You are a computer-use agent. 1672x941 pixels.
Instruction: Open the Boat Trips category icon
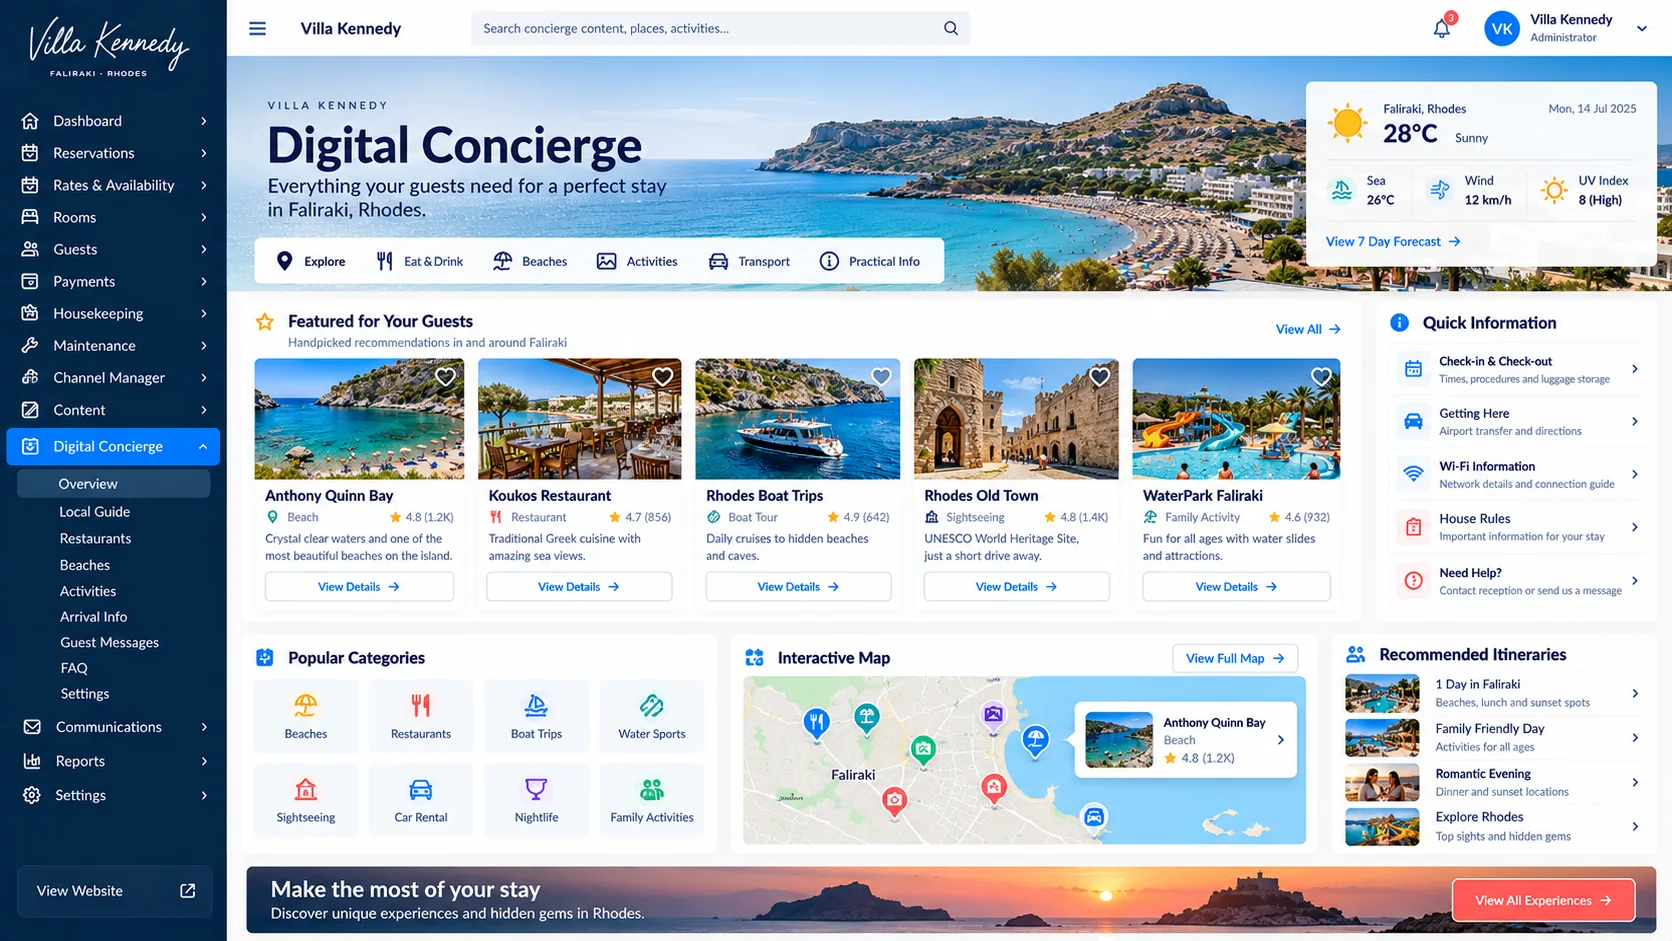coord(536,706)
